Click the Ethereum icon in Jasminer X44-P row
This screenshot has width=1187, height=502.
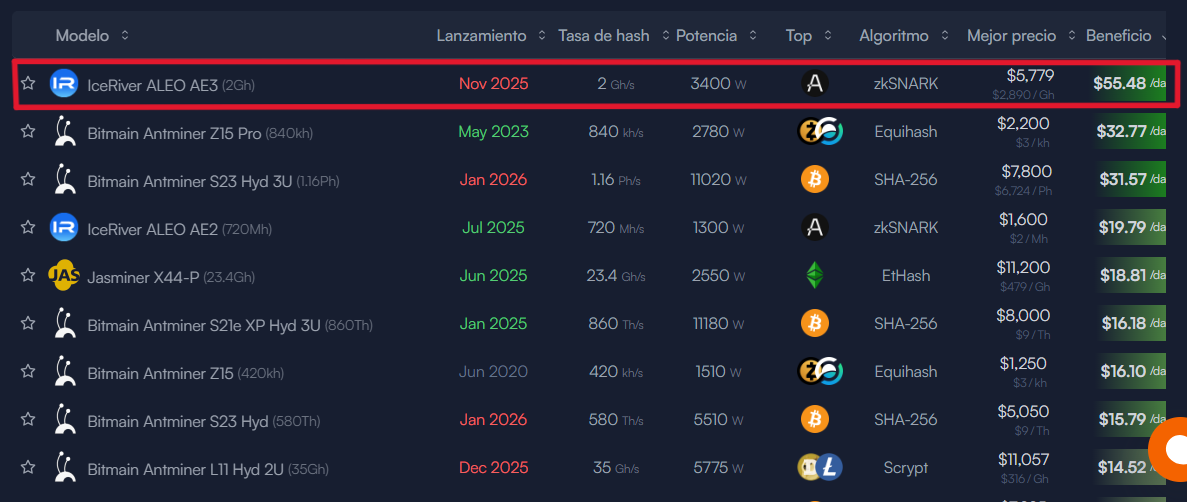coord(815,276)
